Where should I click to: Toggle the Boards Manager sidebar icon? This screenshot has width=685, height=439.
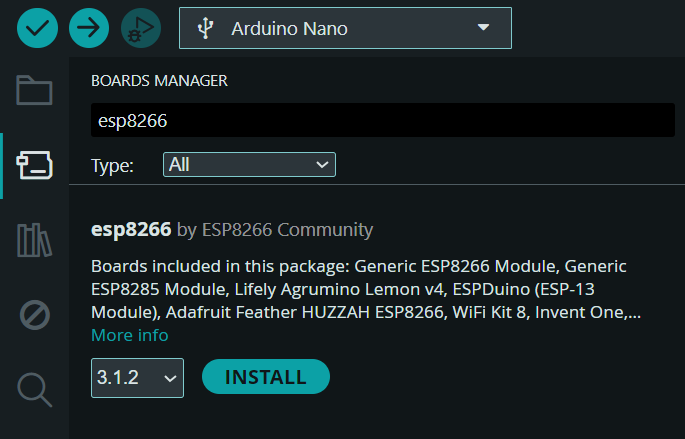coord(34,165)
